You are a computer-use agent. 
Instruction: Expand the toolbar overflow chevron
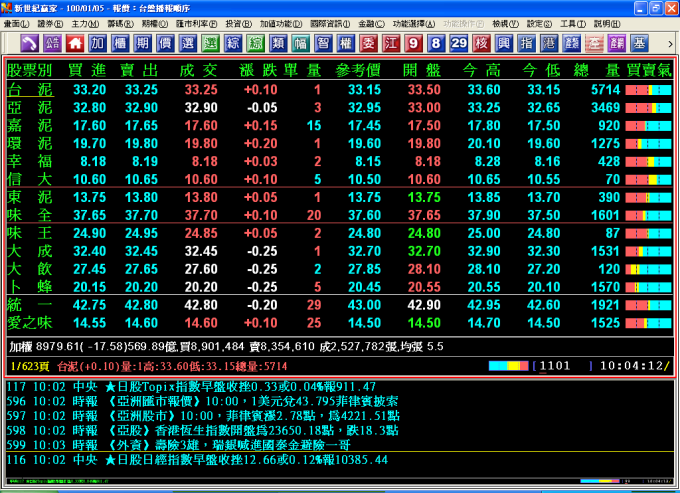tap(670, 44)
